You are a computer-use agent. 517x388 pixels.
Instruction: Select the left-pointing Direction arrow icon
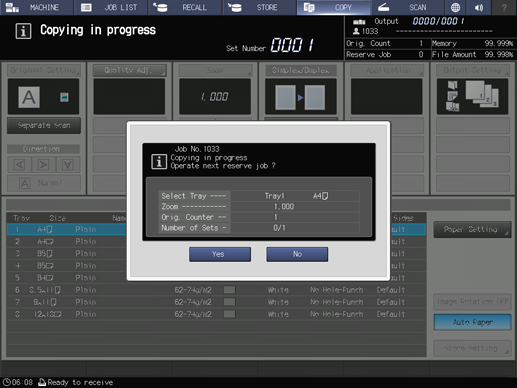(x=19, y=165)
